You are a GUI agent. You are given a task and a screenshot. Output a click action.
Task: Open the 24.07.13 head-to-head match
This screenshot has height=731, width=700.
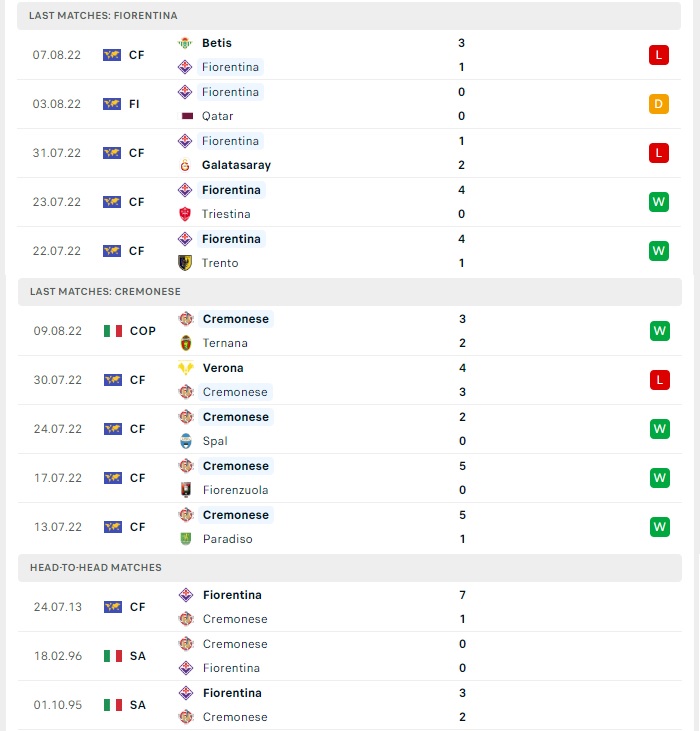pos(350,607)
